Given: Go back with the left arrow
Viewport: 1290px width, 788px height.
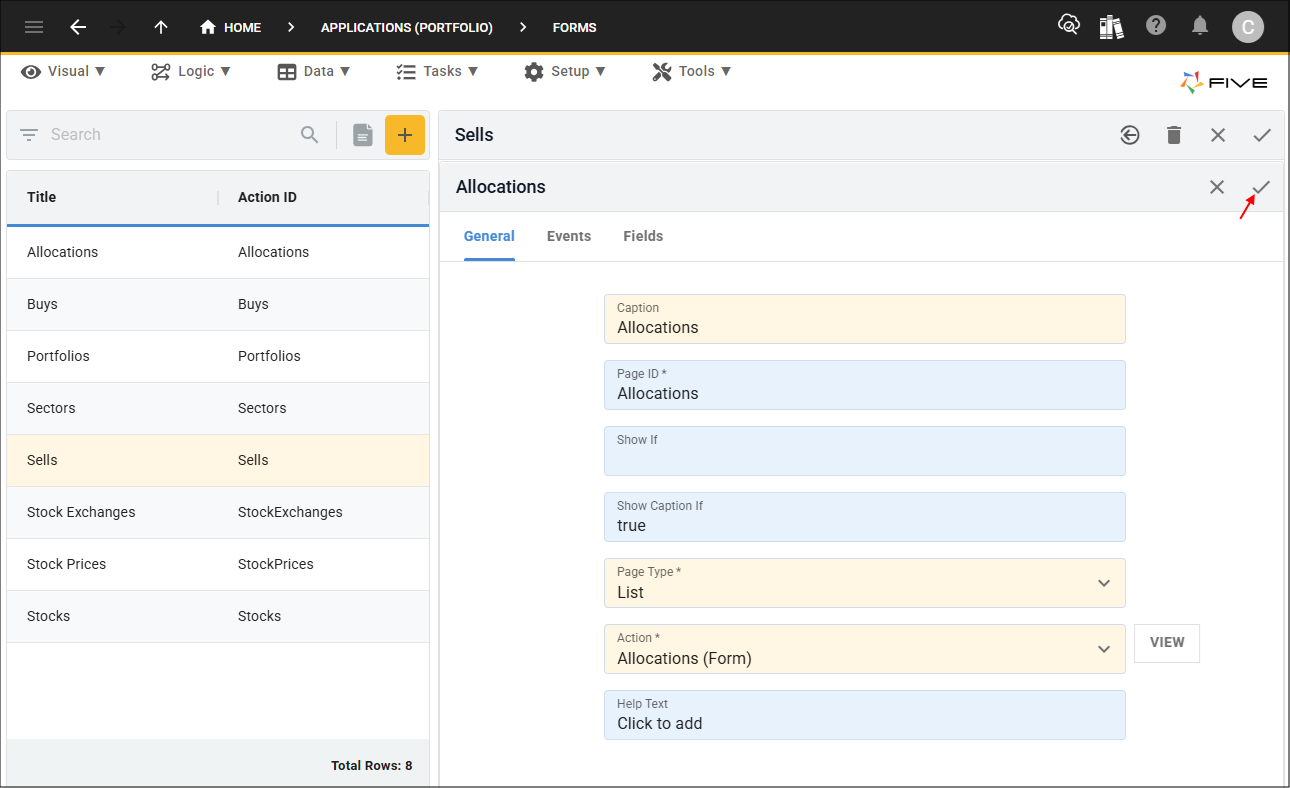Looking at the screenshot, I should (78, 27).
